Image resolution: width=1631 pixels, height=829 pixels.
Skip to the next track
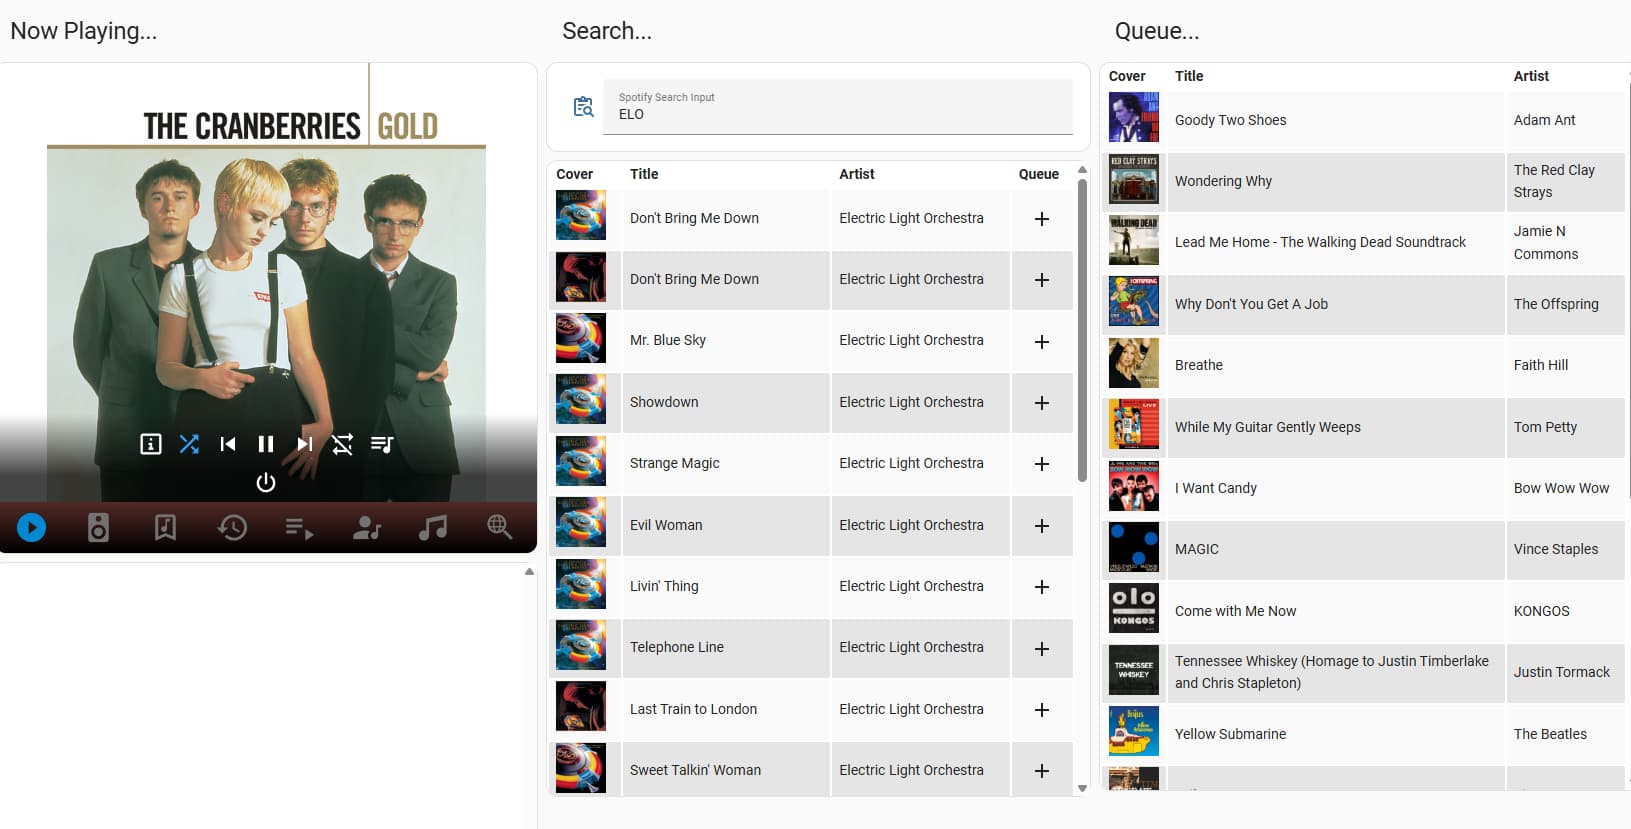[305, 444]
